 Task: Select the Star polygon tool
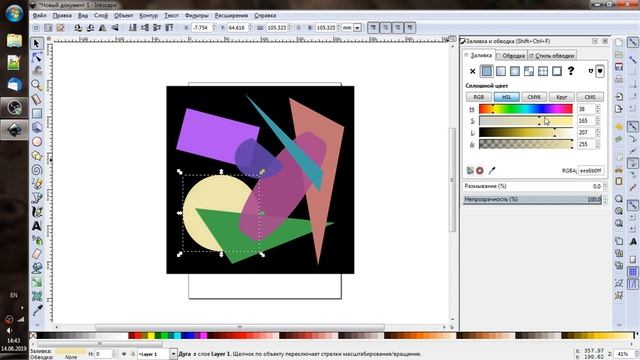click(37, 156)
